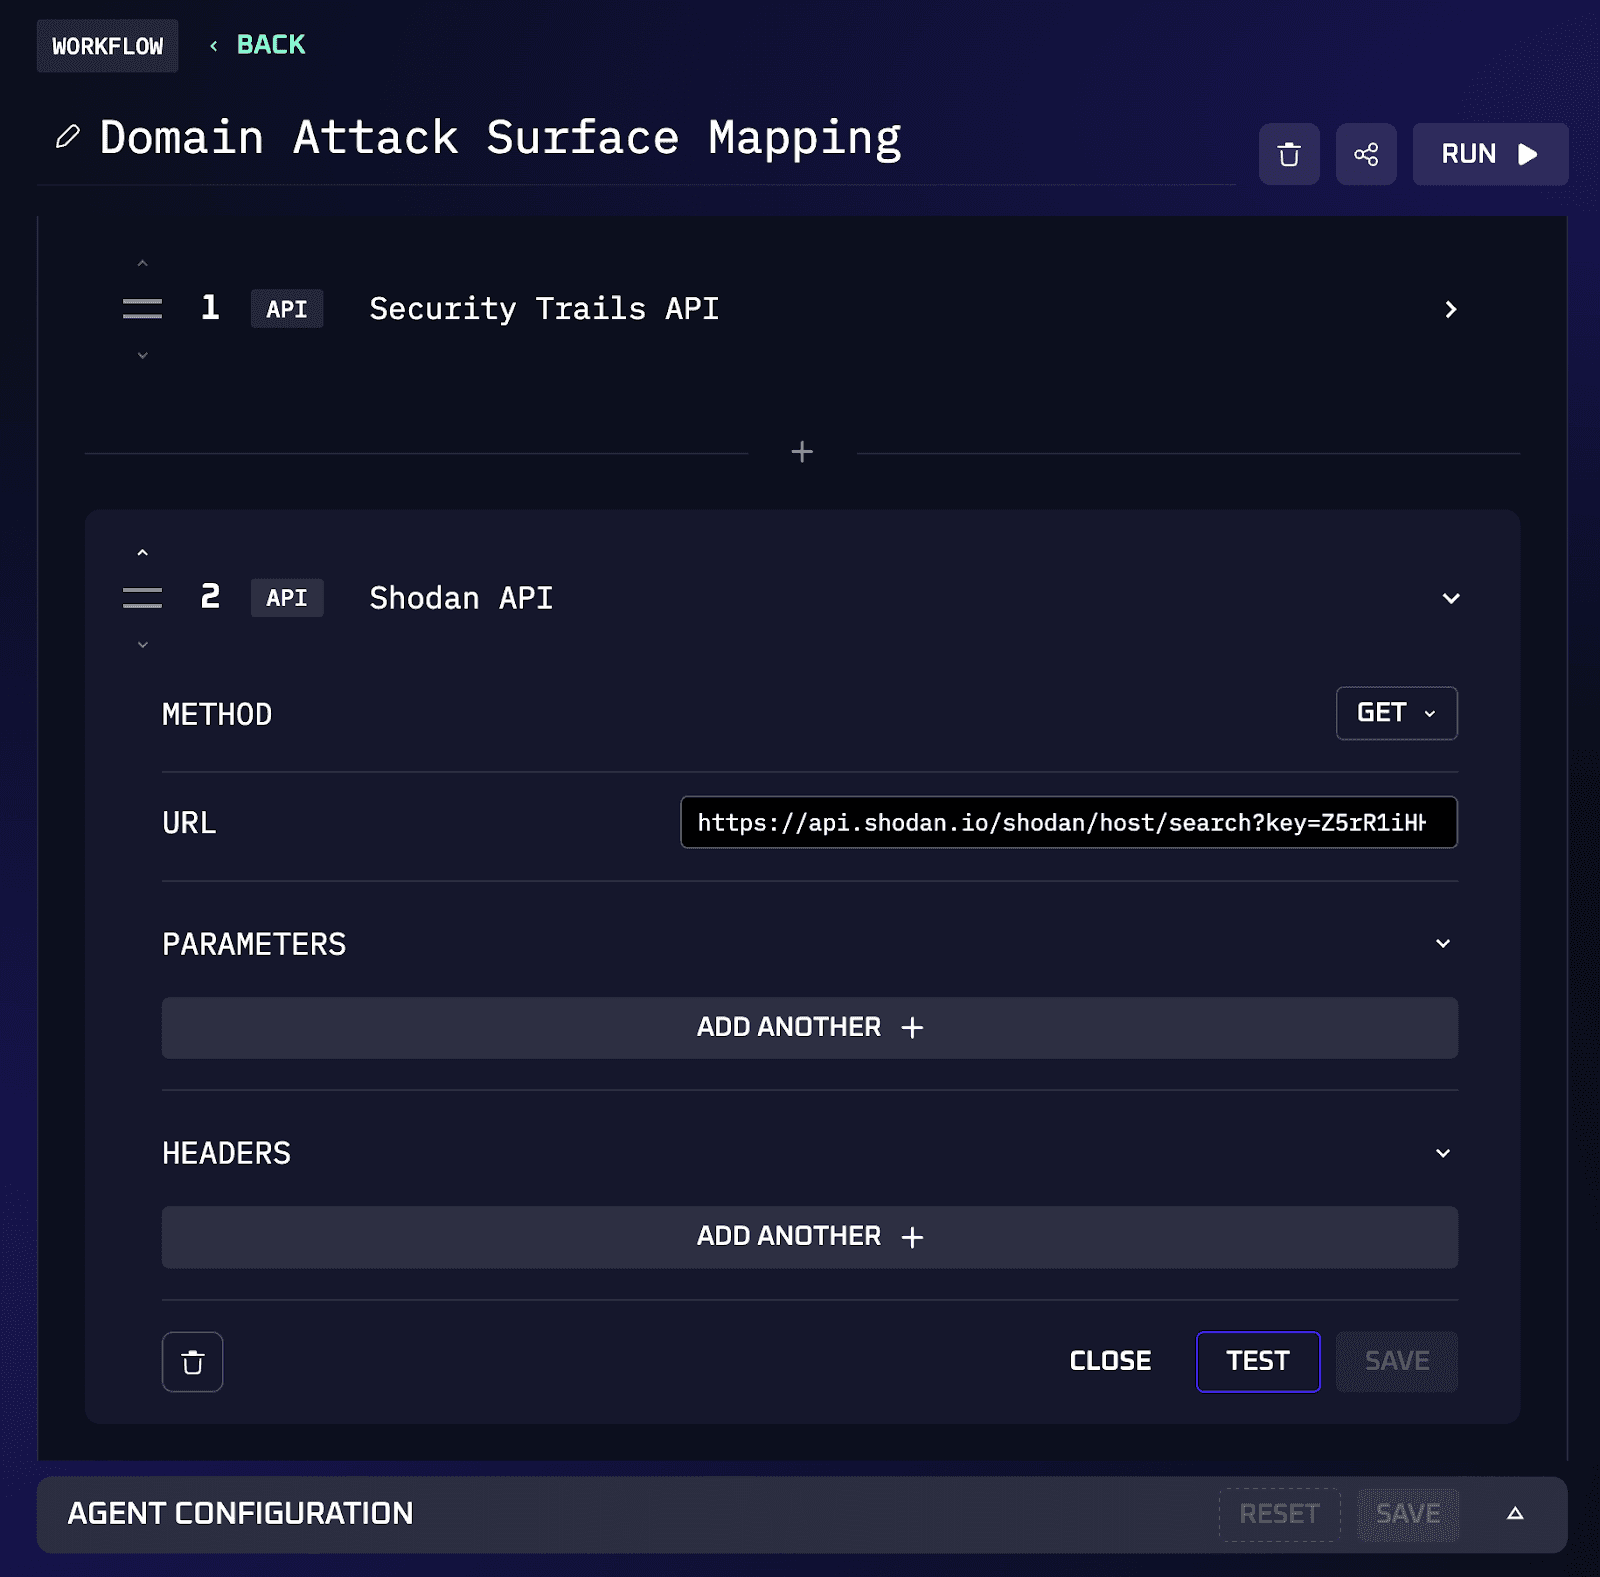This screenshot has height=1577, width=1600.
Task: Expand the Agent Configuration panel
Action: click(1515, 1514)
